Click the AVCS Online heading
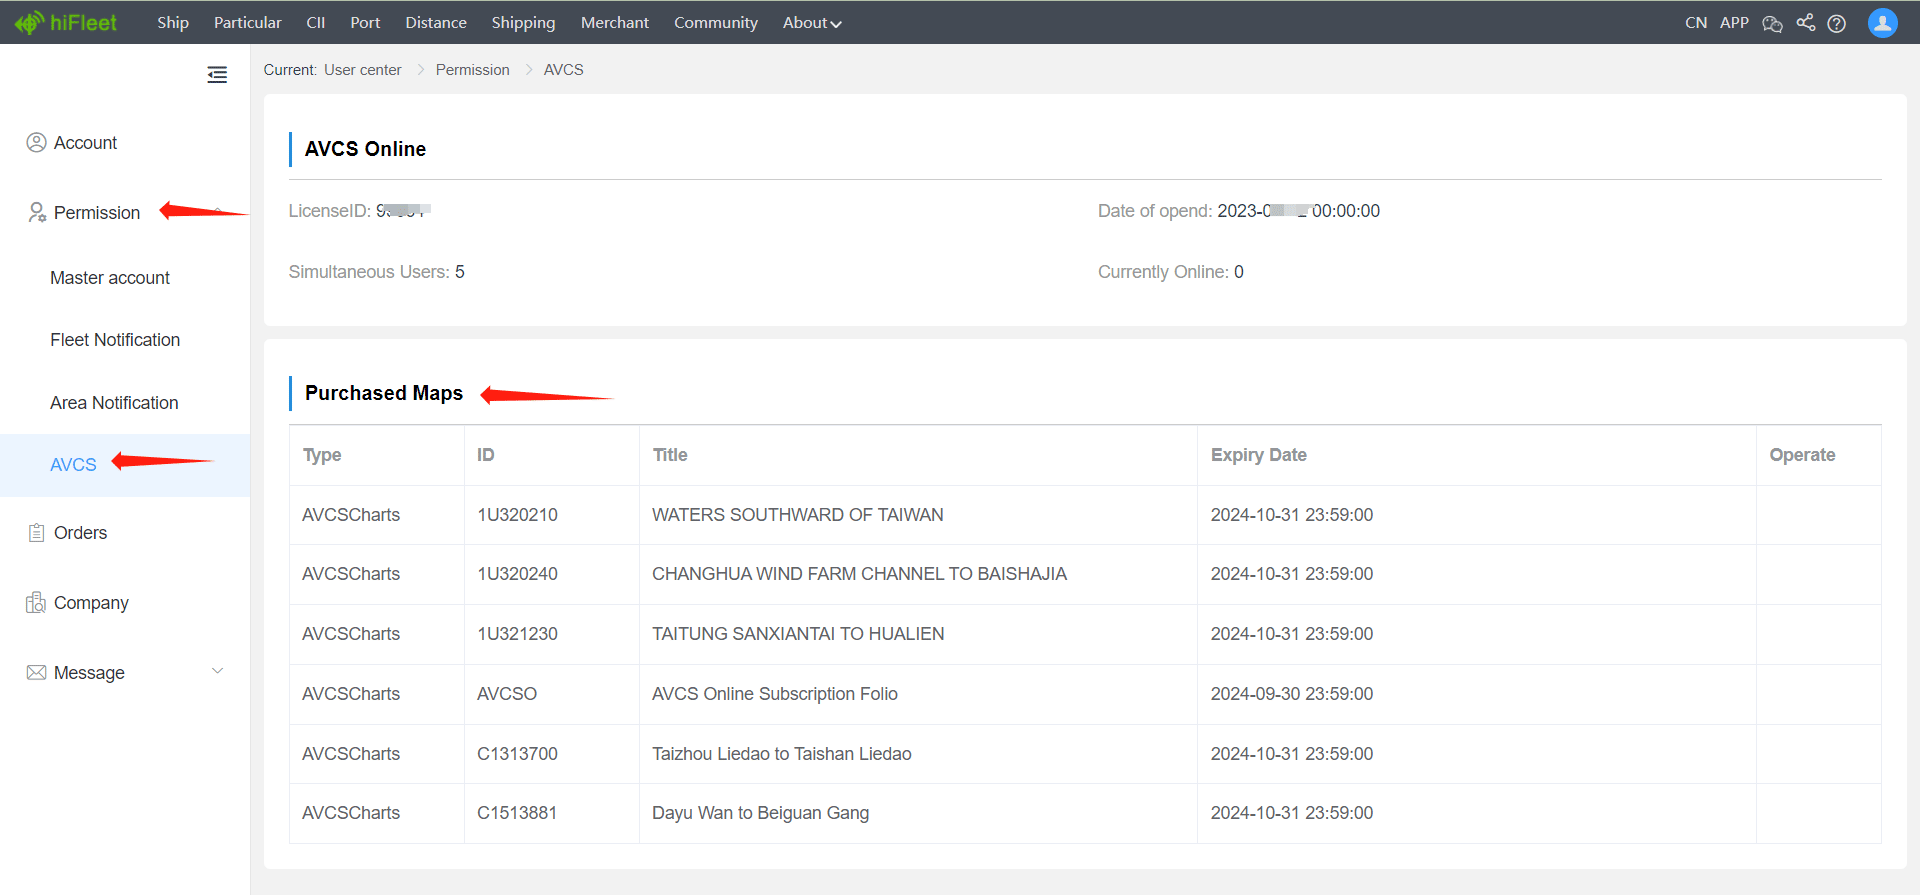 tap(365, 149)
